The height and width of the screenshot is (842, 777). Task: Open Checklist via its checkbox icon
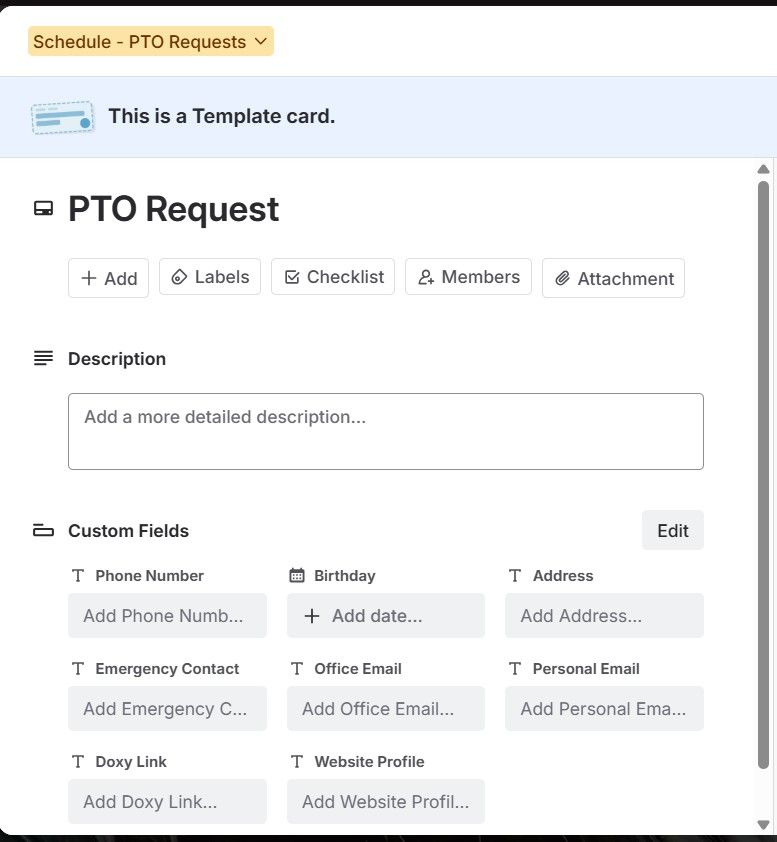(293, 277)
